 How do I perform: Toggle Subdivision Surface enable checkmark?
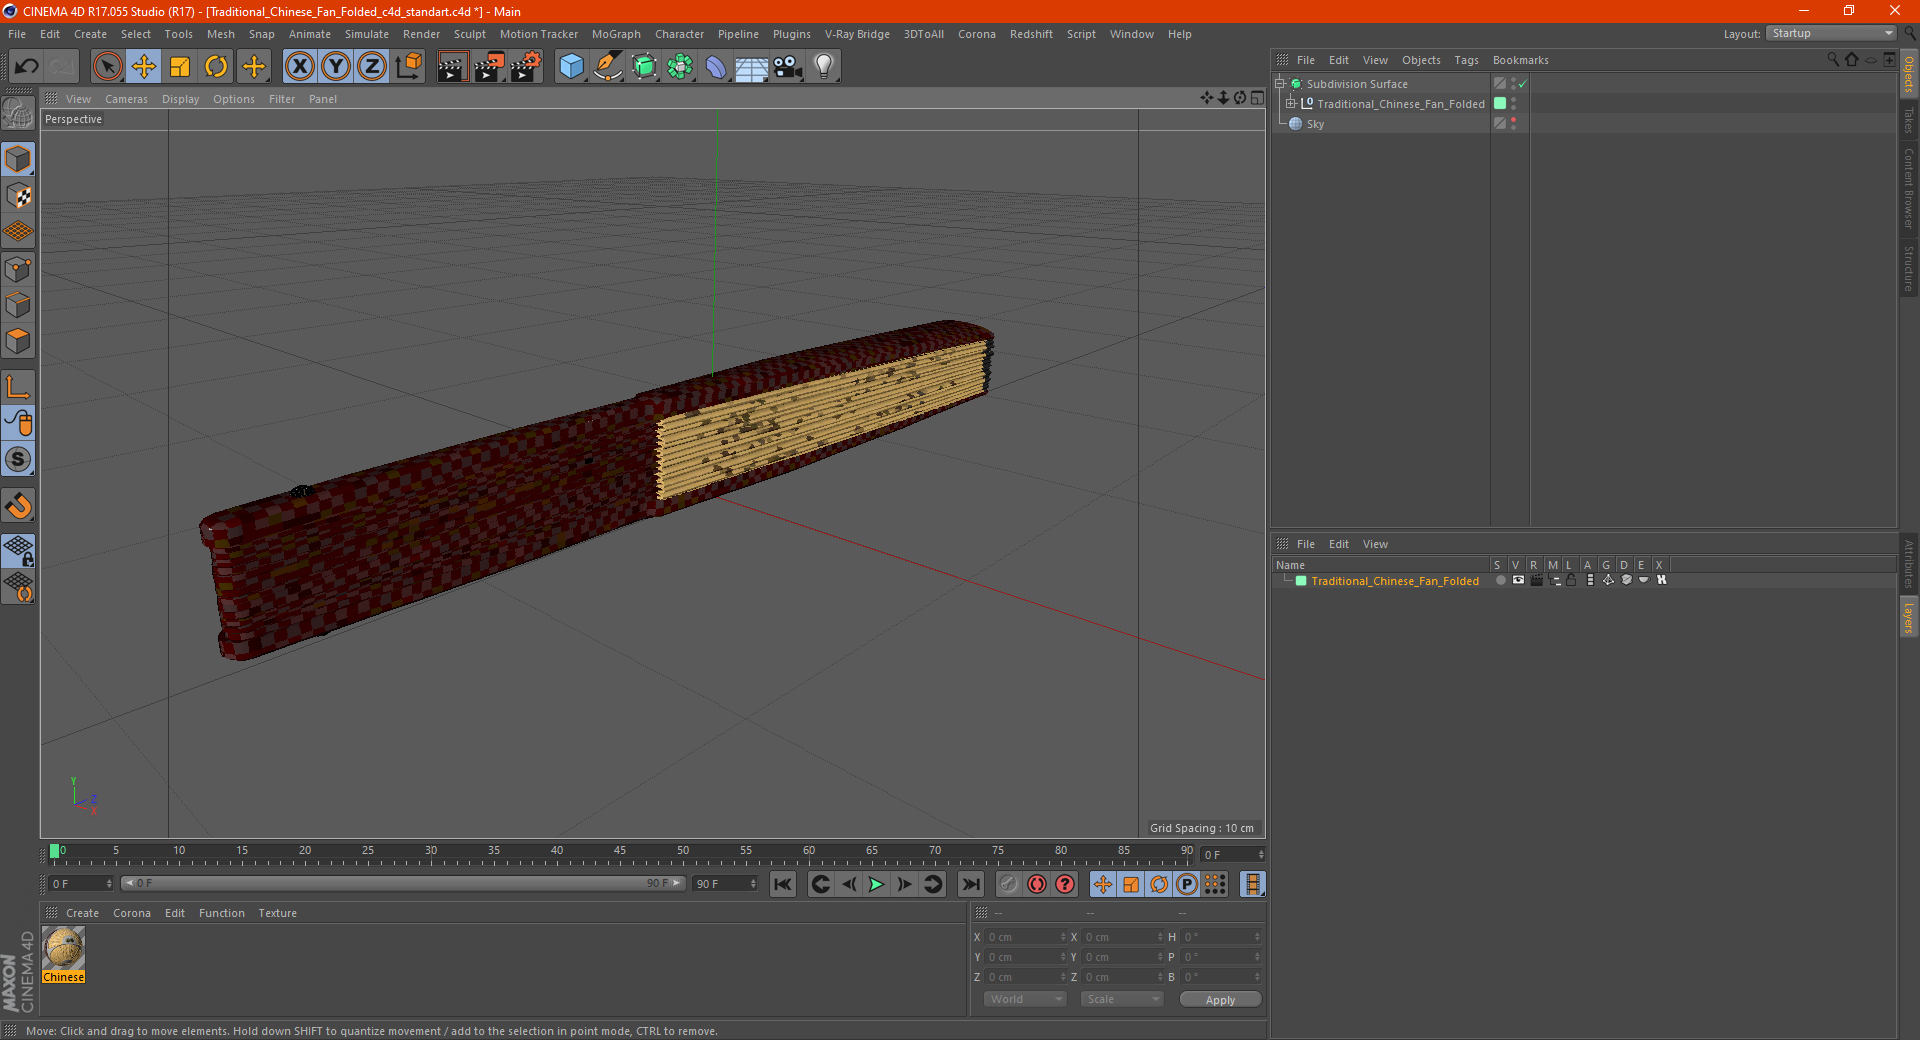pos(1522,84)
